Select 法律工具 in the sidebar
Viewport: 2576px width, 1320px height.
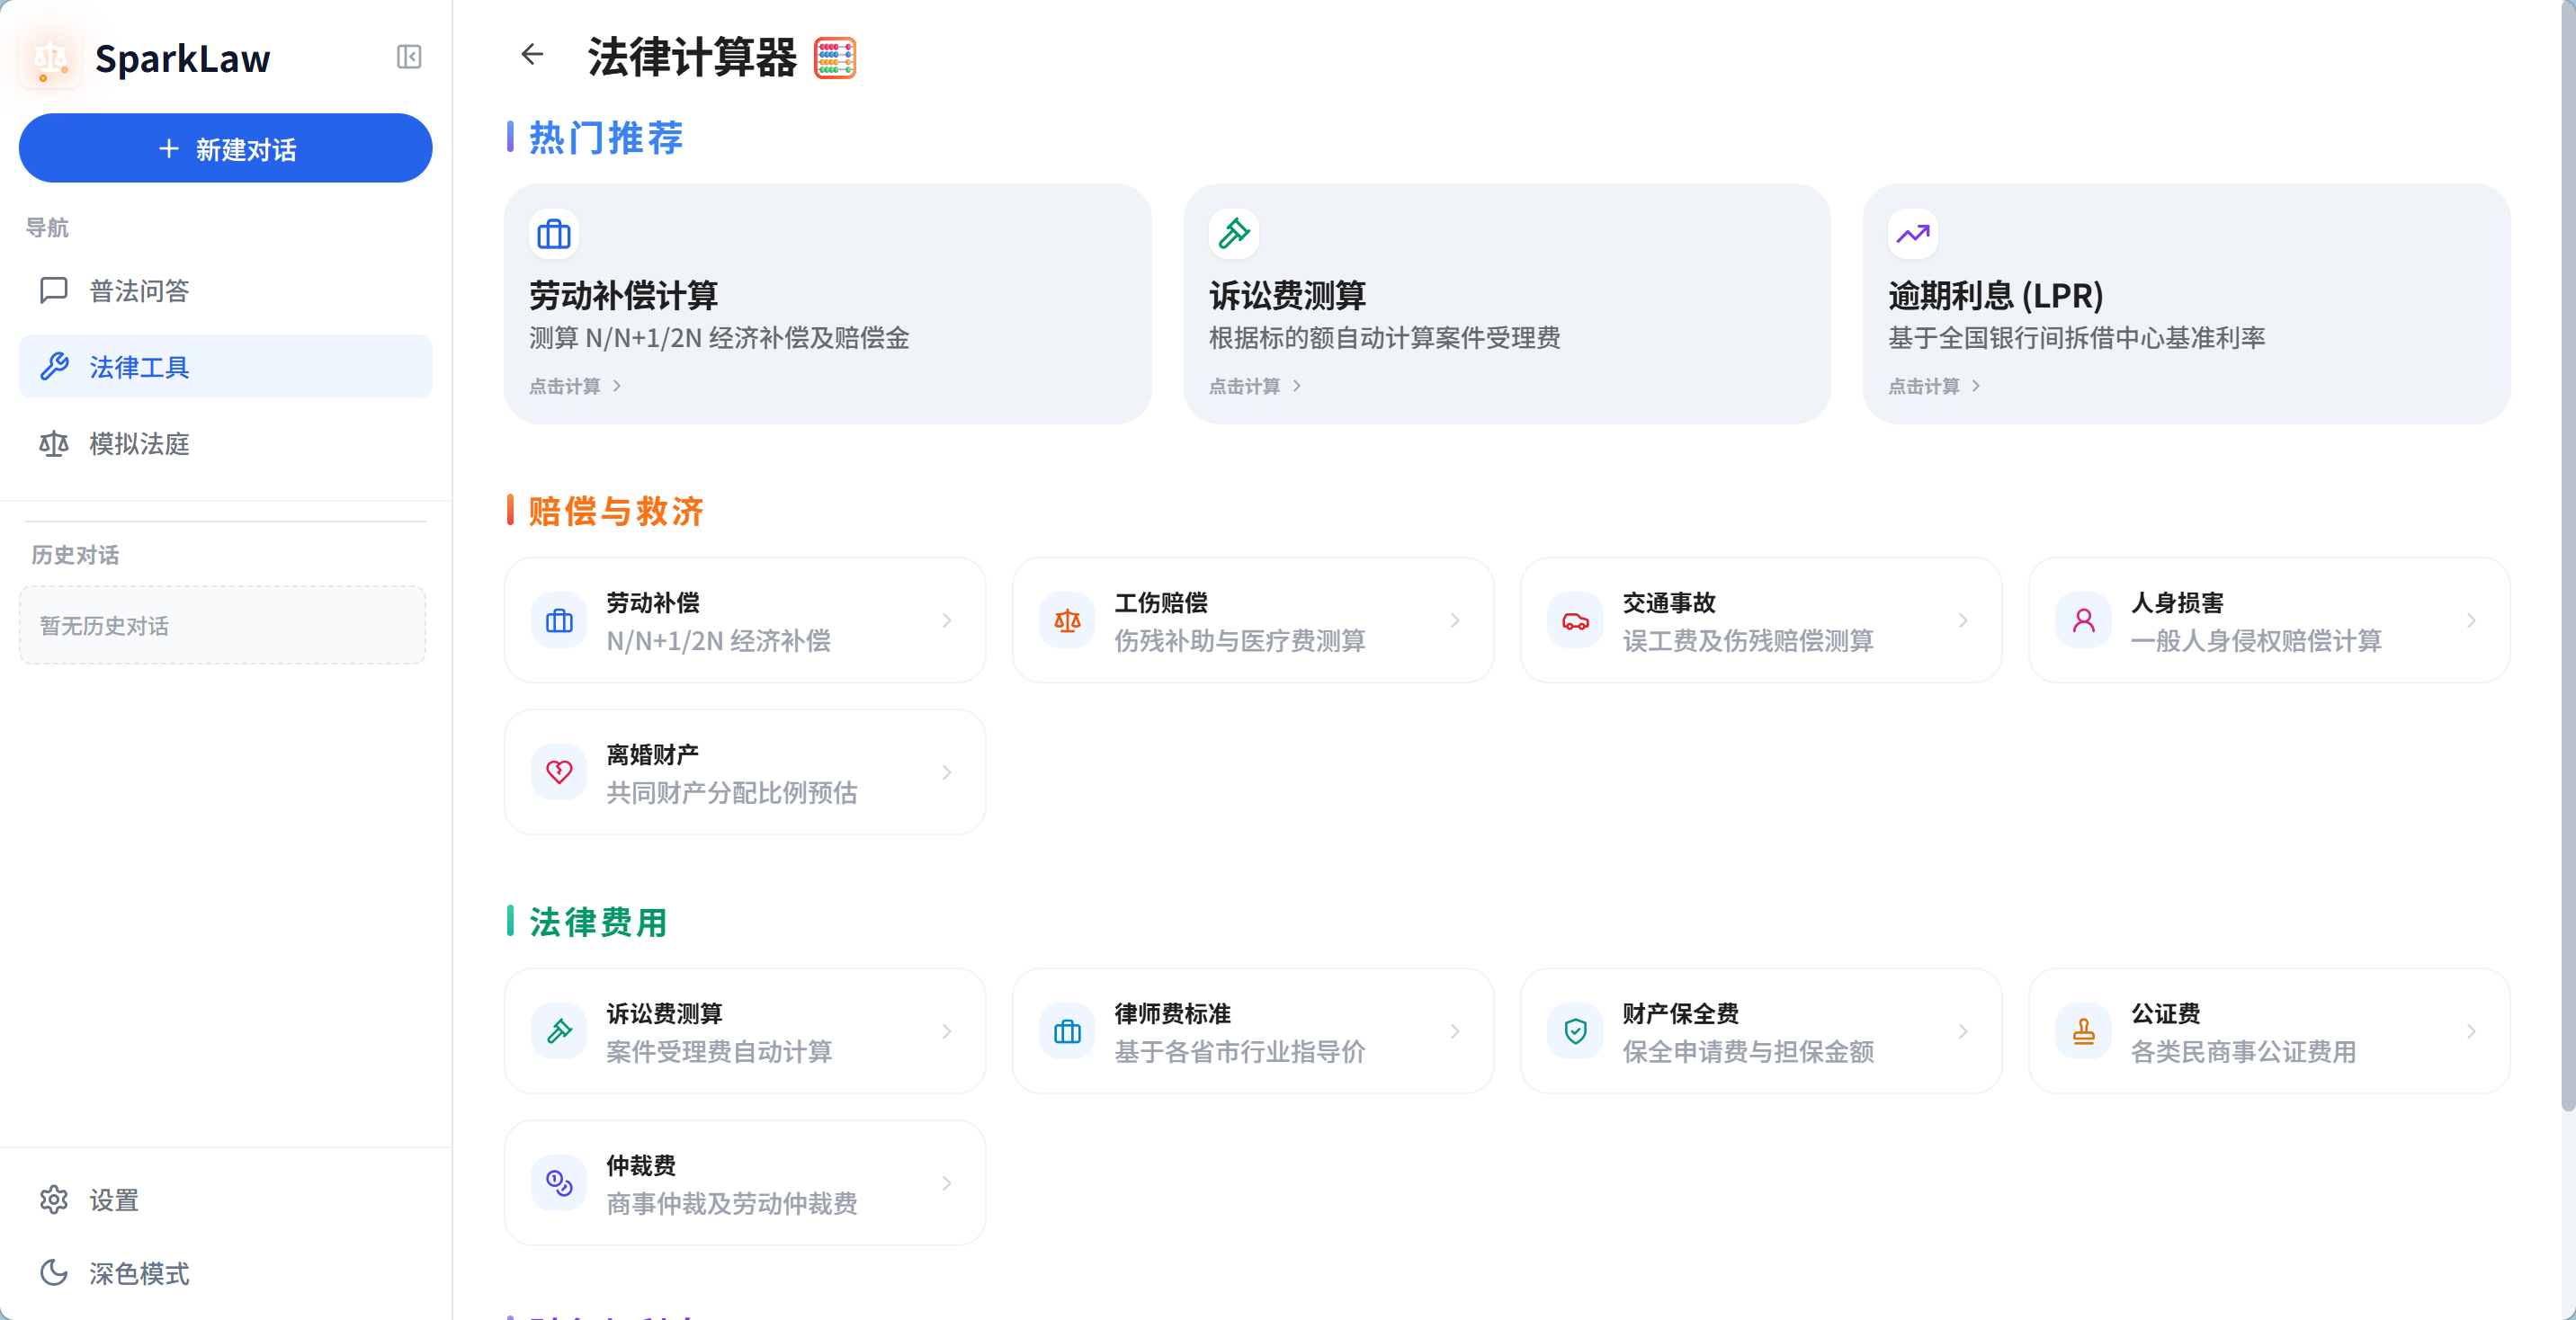click(226, 366)
